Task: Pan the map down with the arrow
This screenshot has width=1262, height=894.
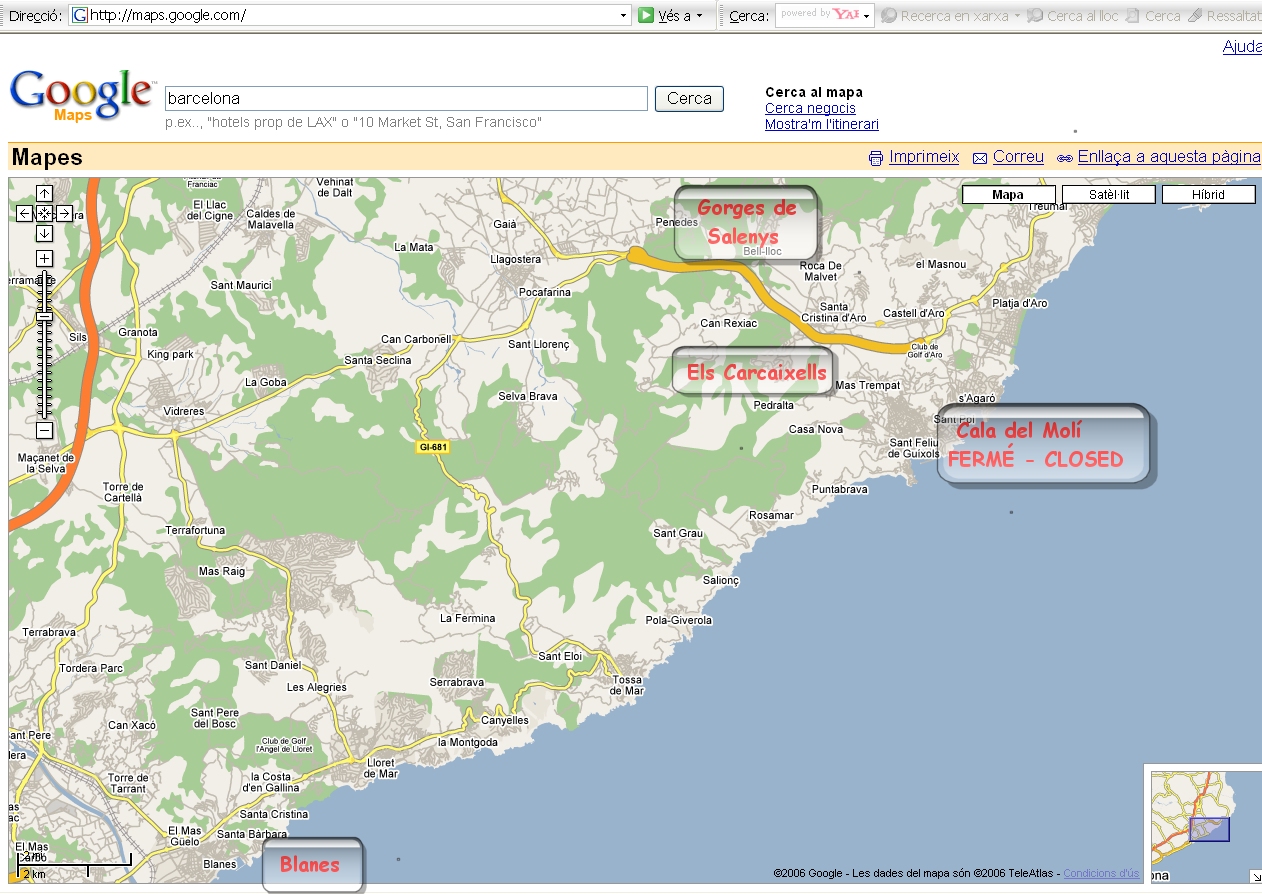Action: tap(44, 233)
